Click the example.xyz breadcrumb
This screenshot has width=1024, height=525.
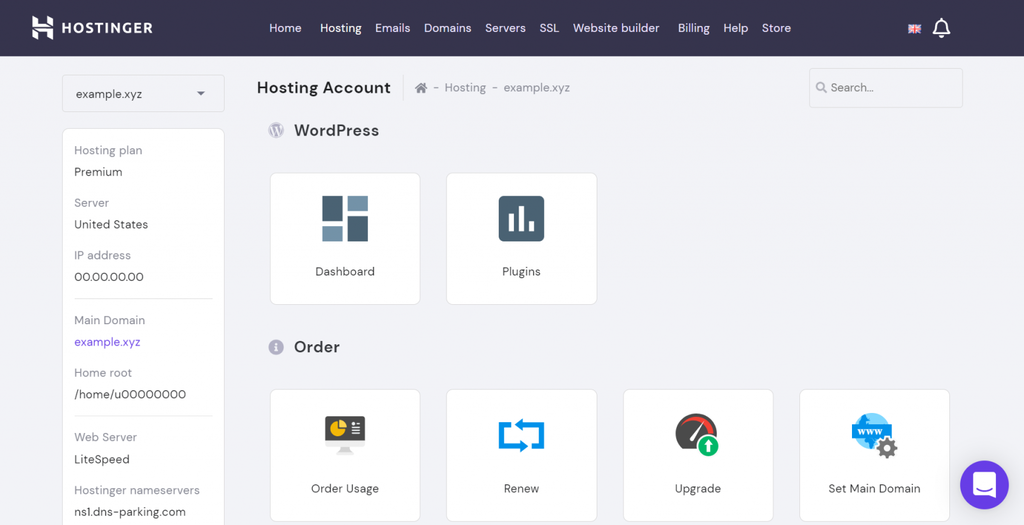[536, 88]
